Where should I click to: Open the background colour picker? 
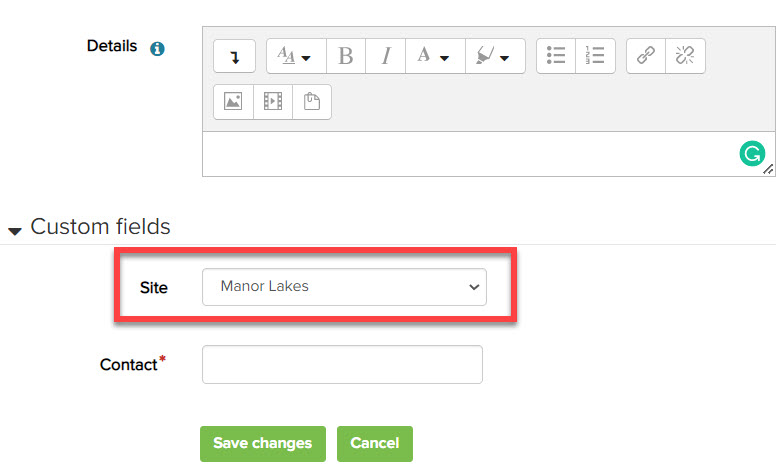[494, 57]
